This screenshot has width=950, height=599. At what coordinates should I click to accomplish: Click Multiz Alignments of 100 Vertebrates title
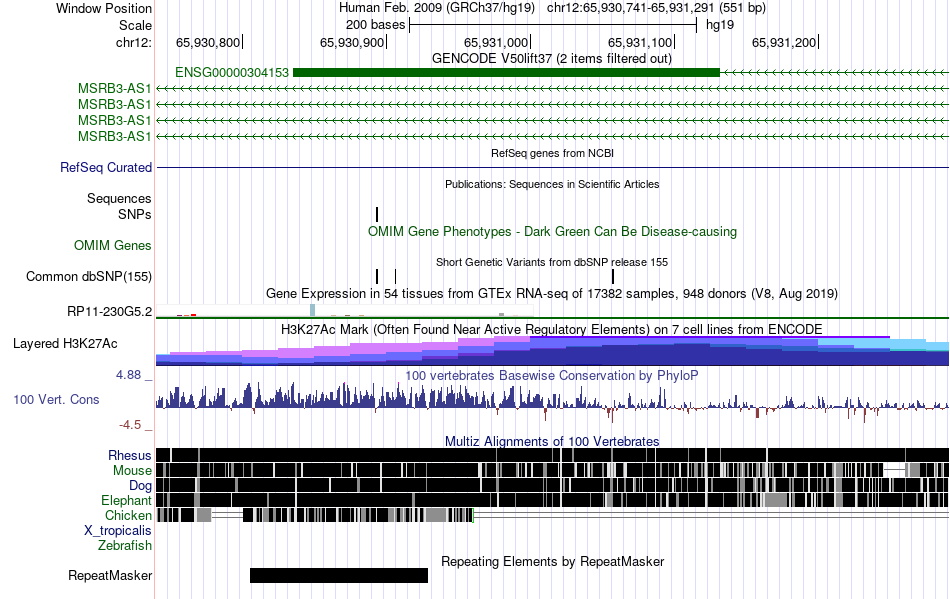click(552, 442)
